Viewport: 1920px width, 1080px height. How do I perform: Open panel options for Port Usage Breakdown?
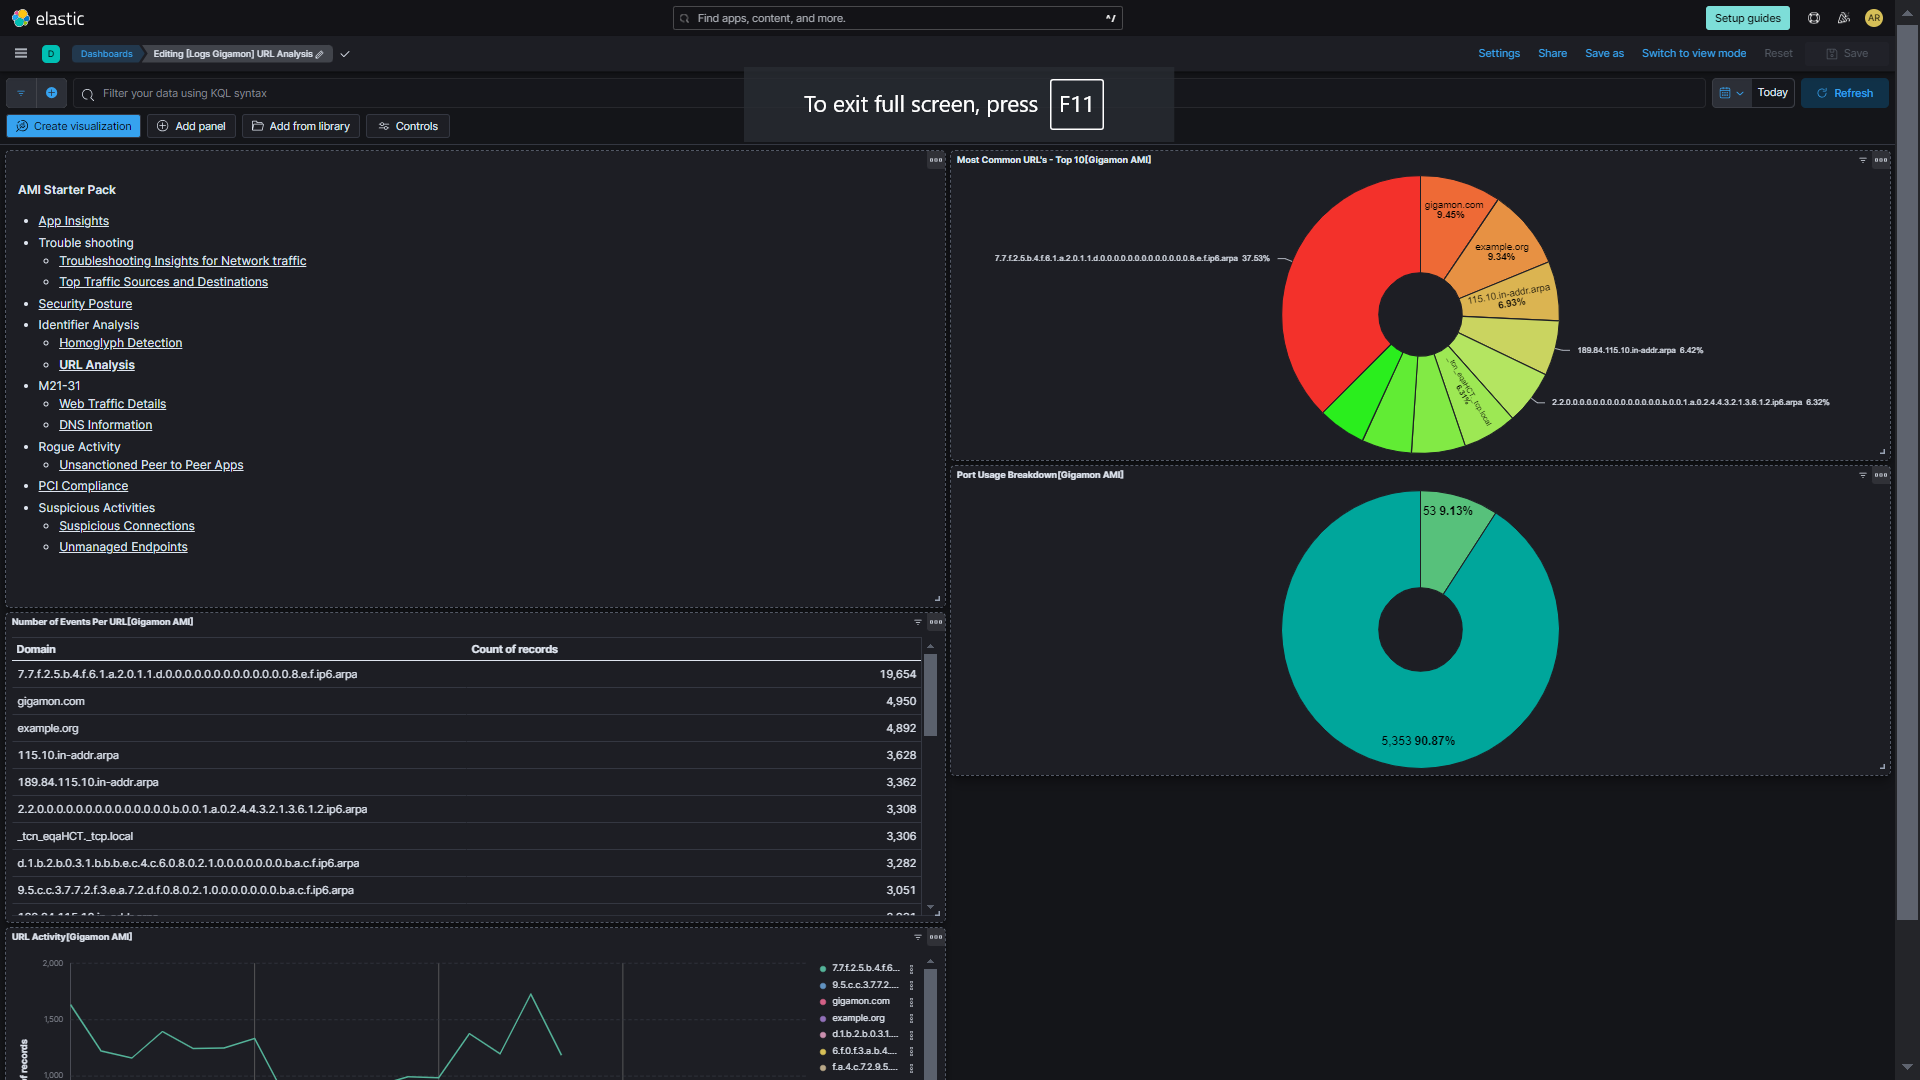click(1881, 476)
